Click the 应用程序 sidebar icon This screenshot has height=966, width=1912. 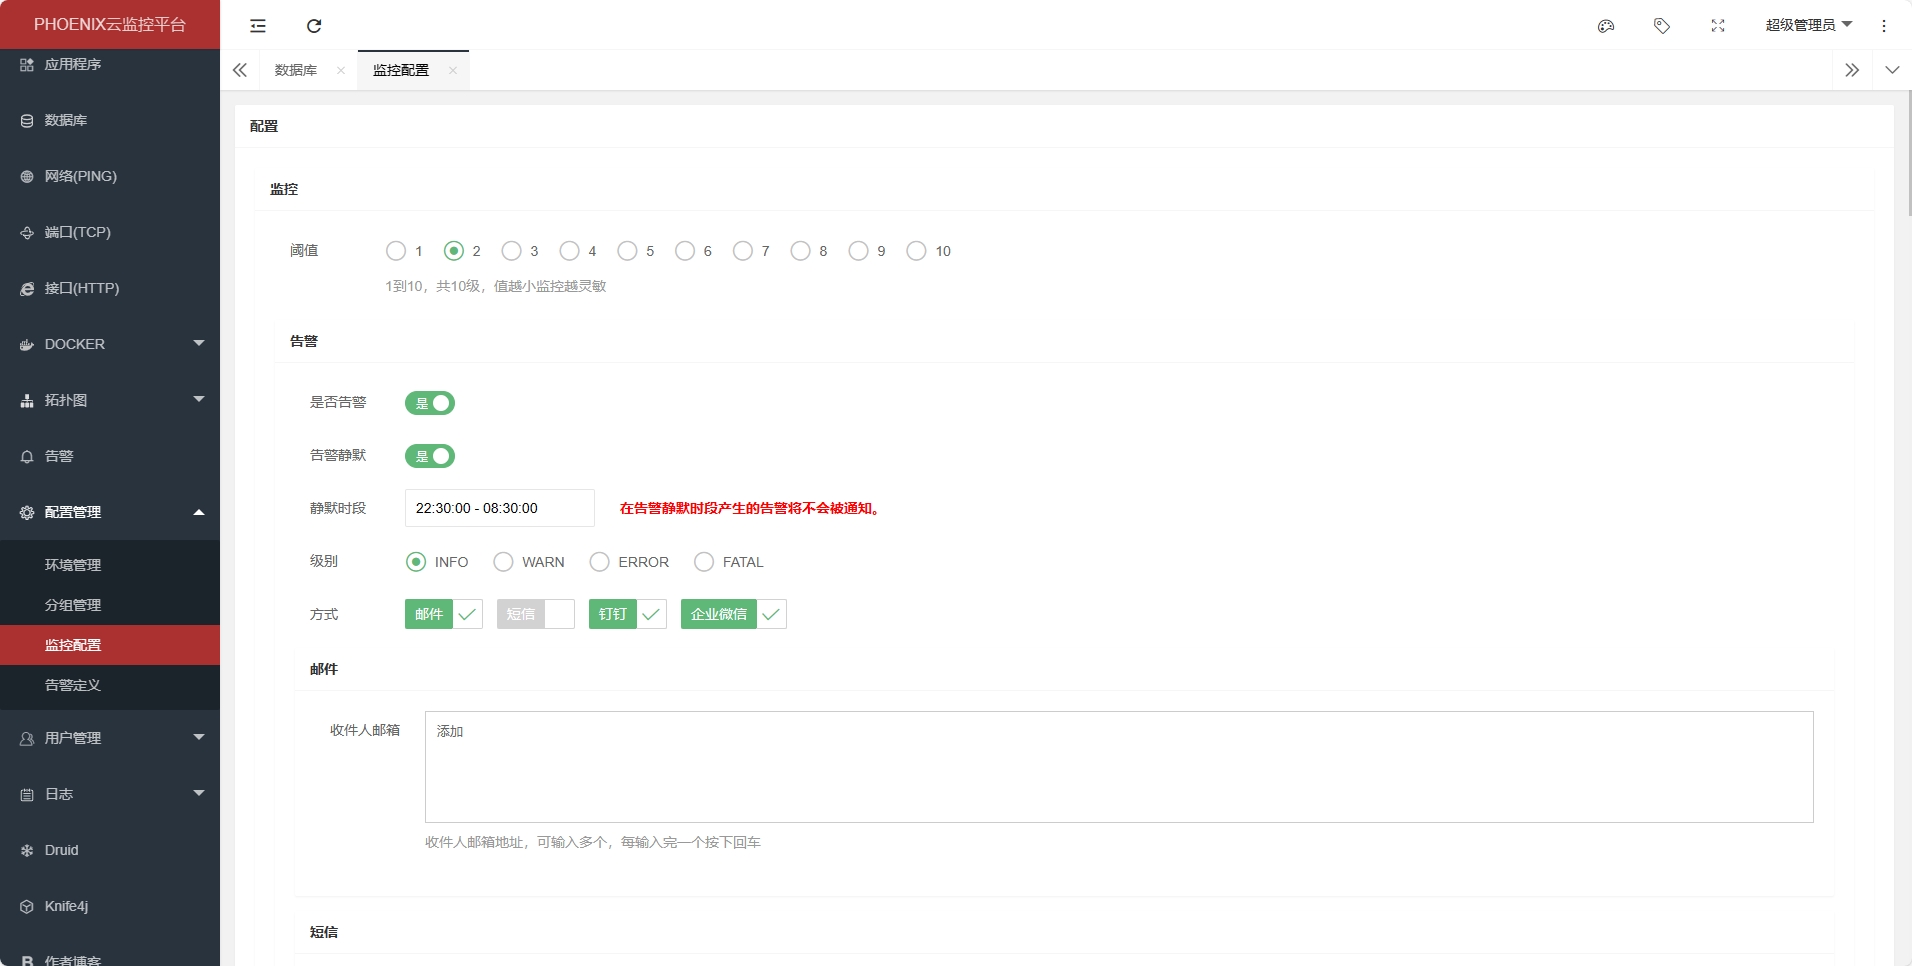27,64
